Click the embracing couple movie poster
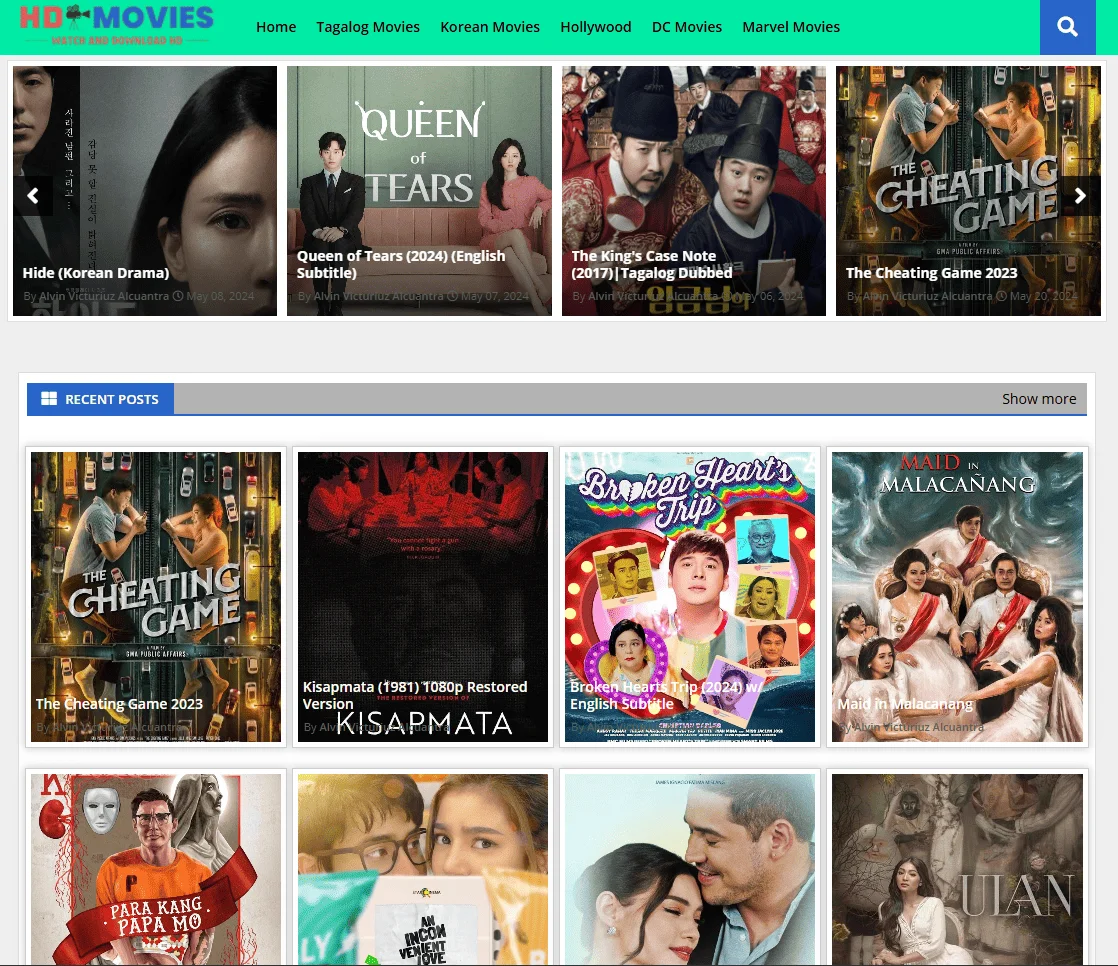1118x966 pixels. point(689,869)
